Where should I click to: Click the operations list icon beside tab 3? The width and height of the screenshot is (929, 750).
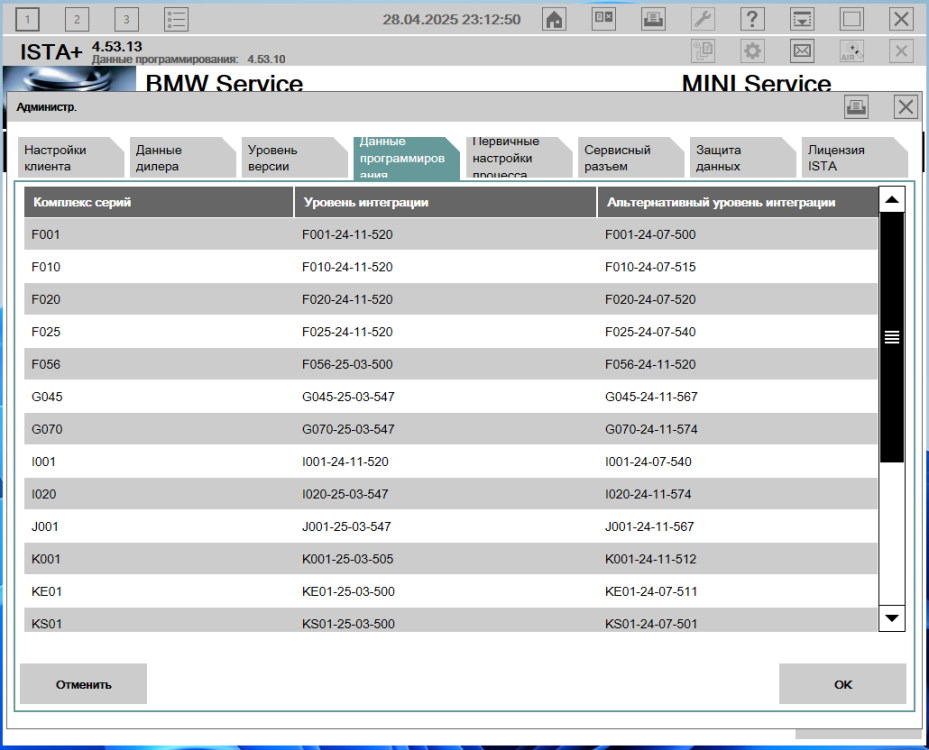[176, 19]
